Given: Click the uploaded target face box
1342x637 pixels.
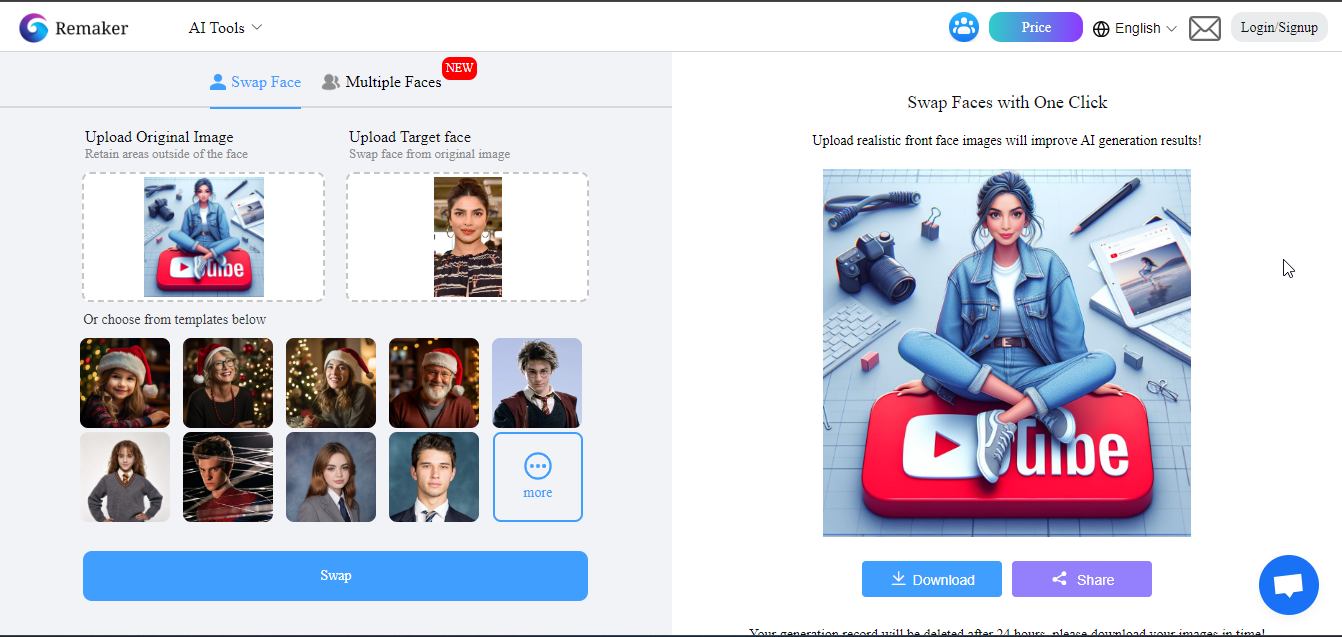Looking at the screenshot, I should tap(467, 237).
